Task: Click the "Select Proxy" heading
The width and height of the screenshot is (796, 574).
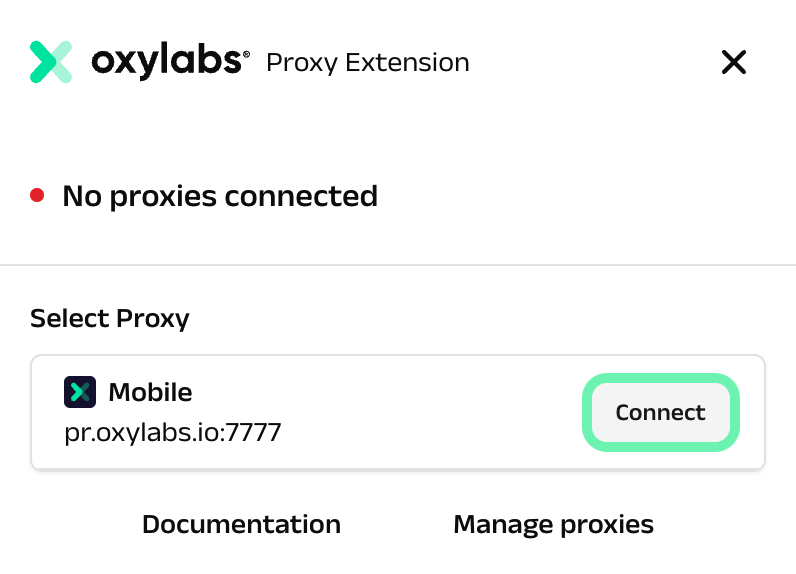Action: [110, 319]
